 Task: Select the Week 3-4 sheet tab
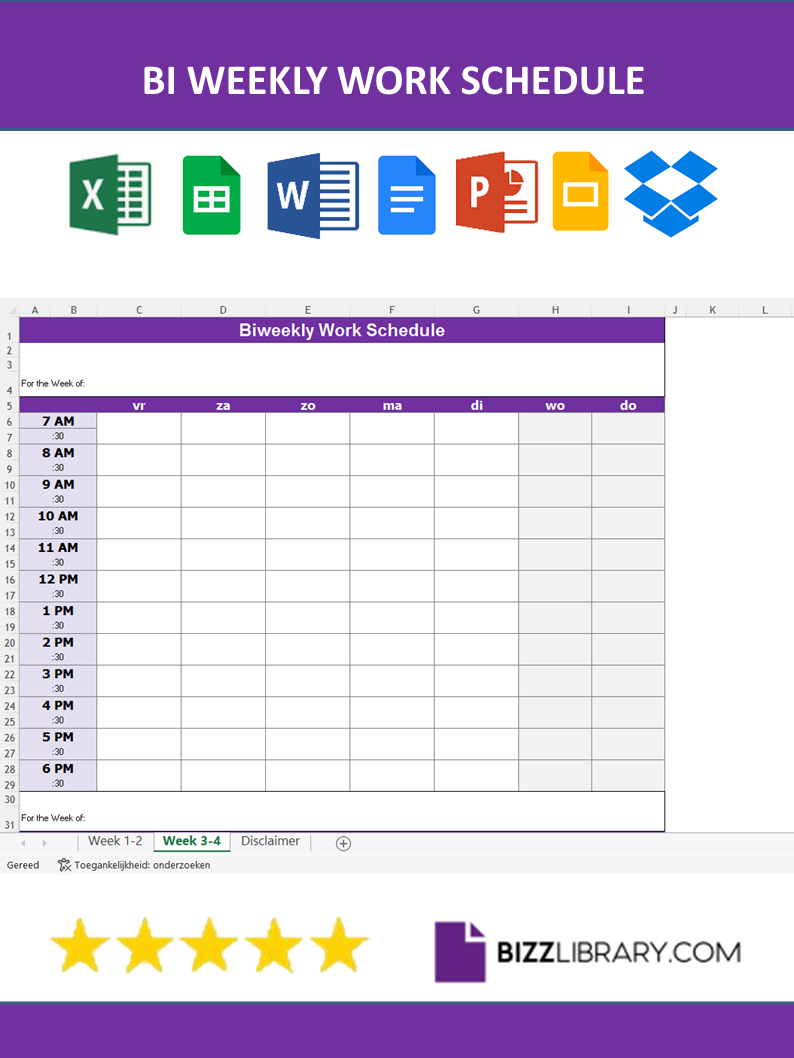(x=192, y=841)
